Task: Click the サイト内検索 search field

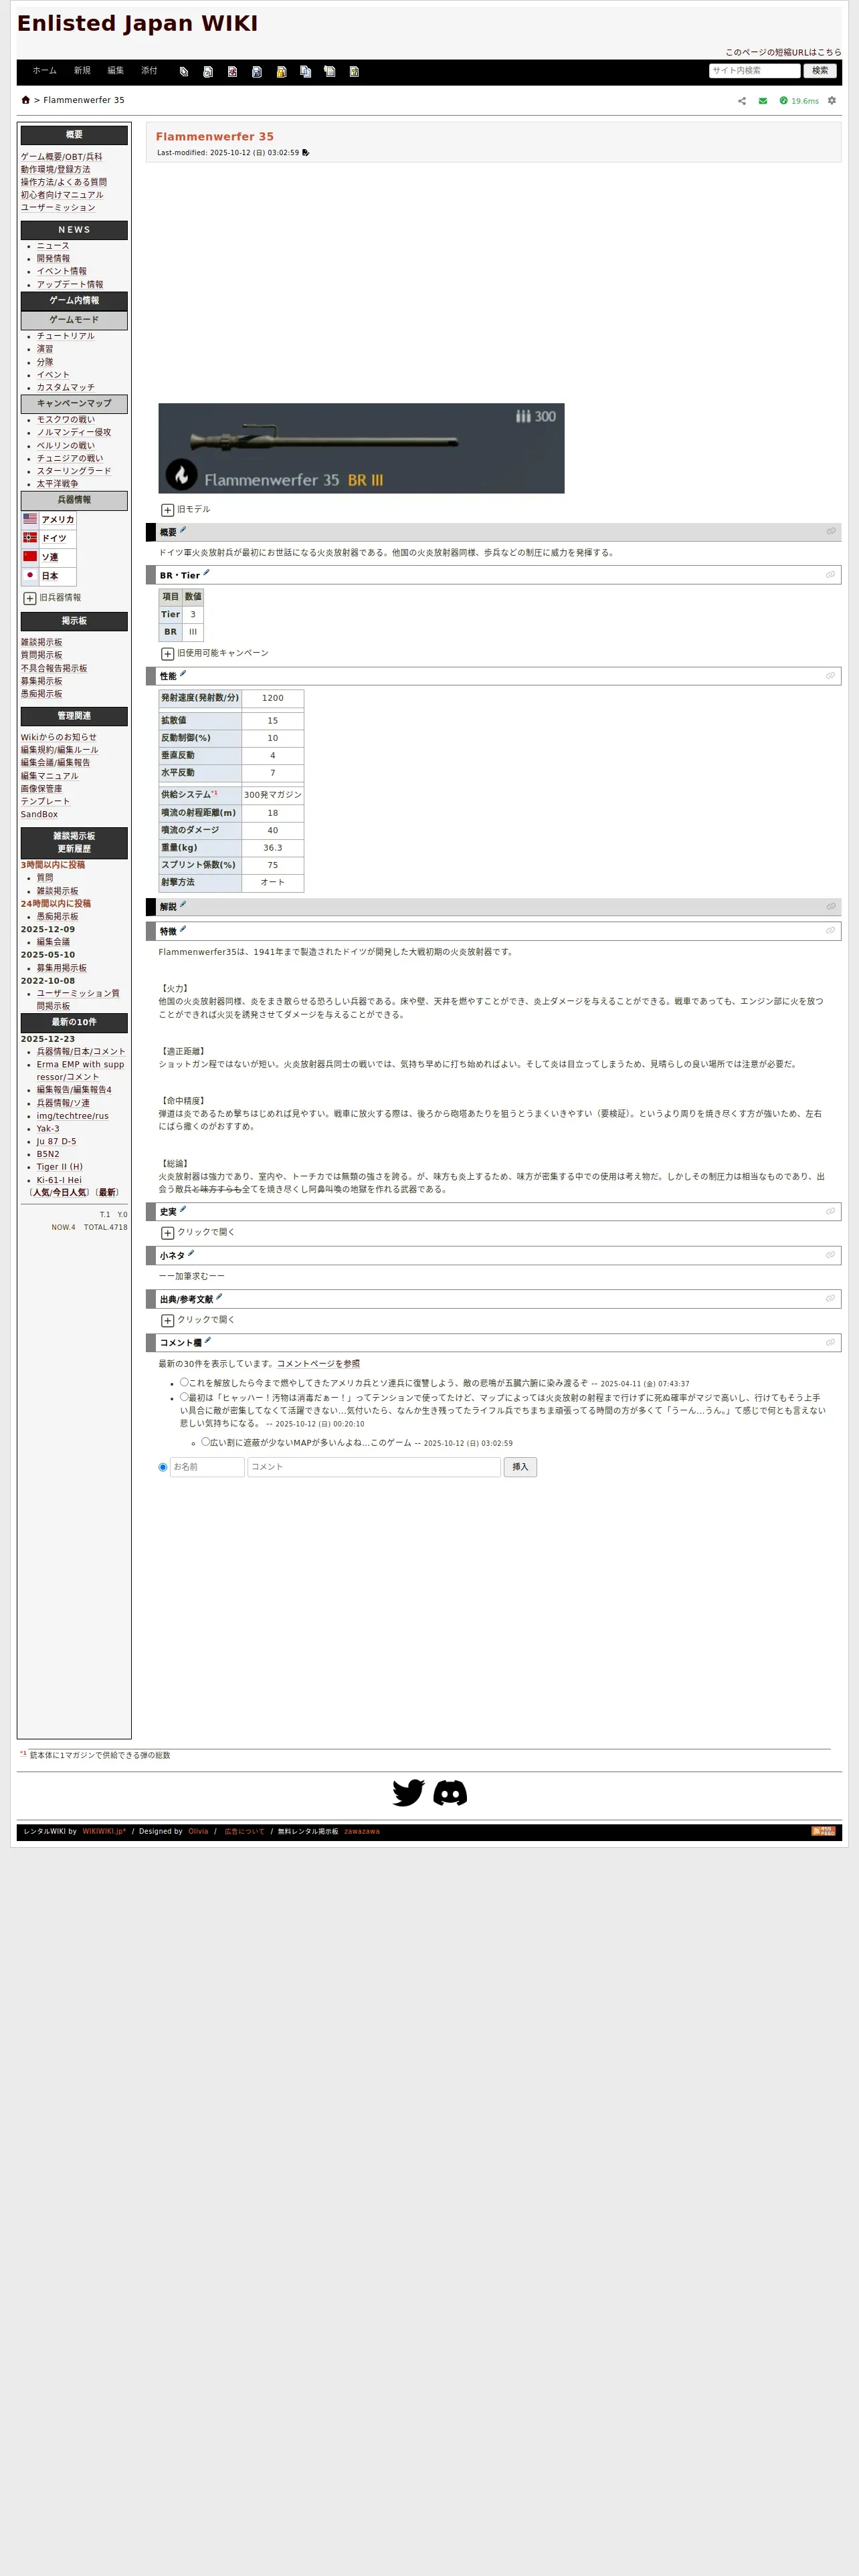Action: click(x=755, y=71)
